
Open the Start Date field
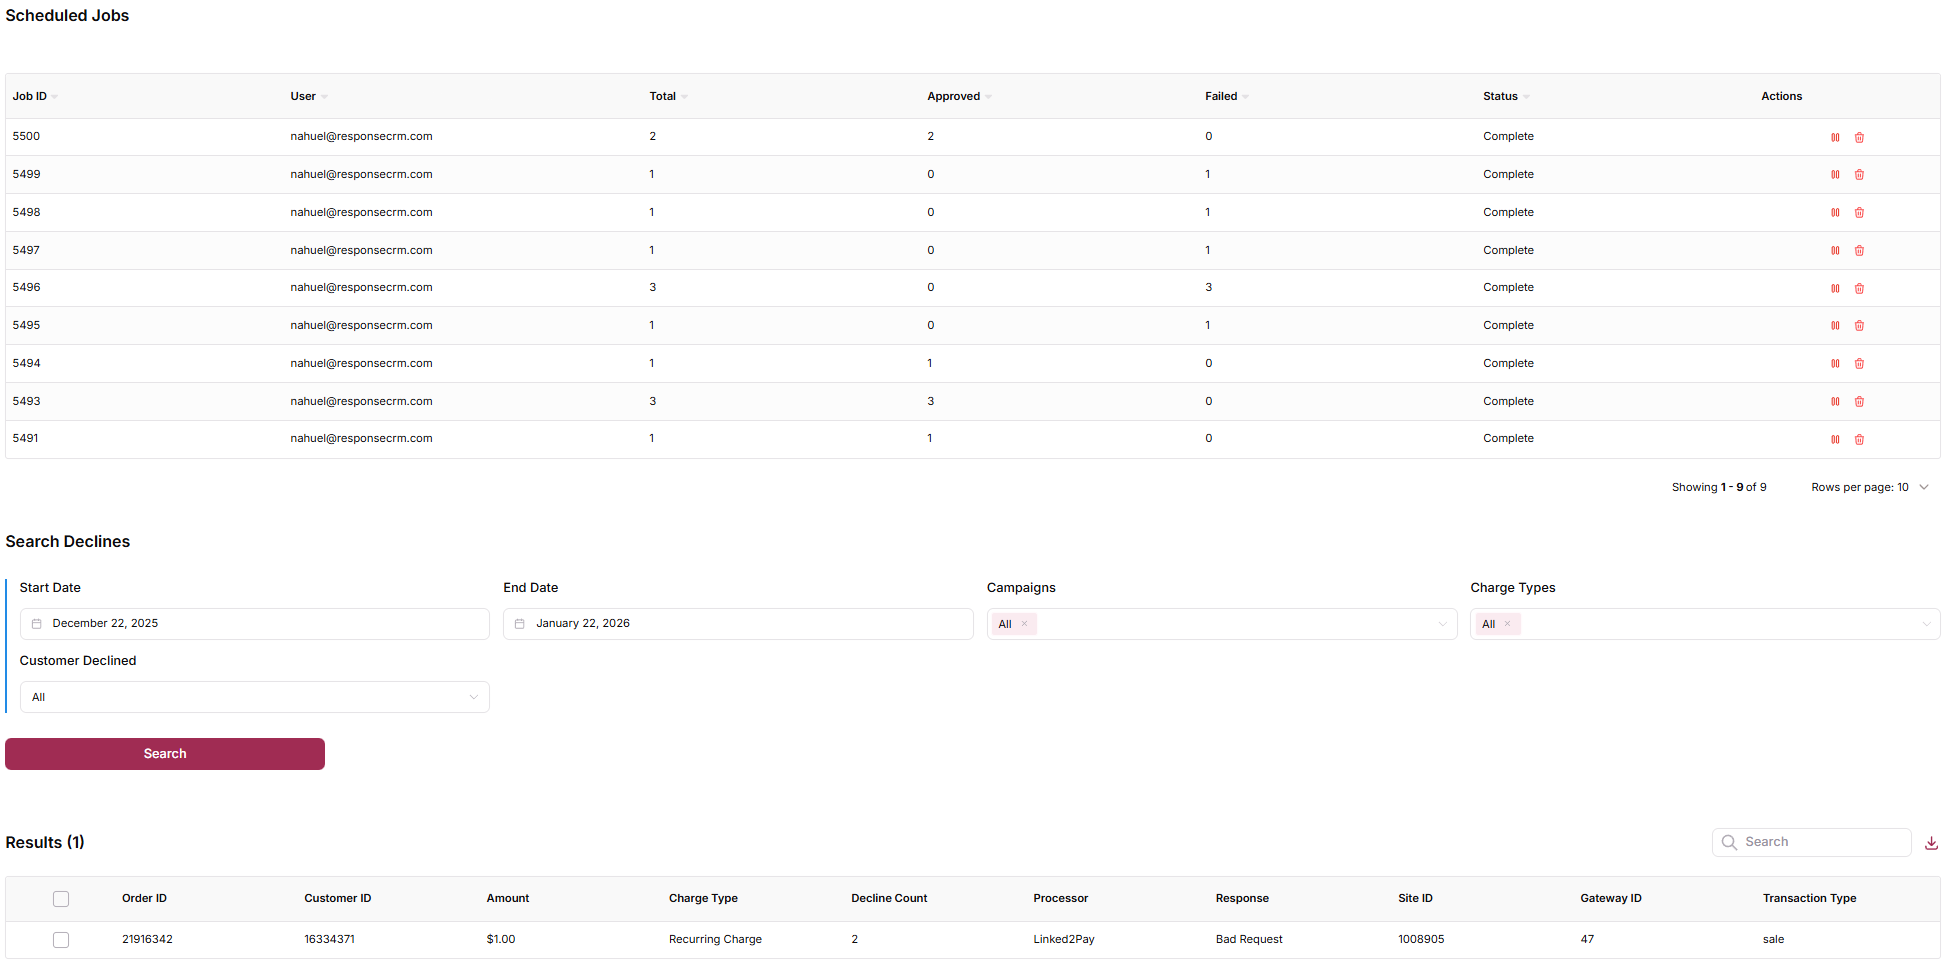pos(255,624)
